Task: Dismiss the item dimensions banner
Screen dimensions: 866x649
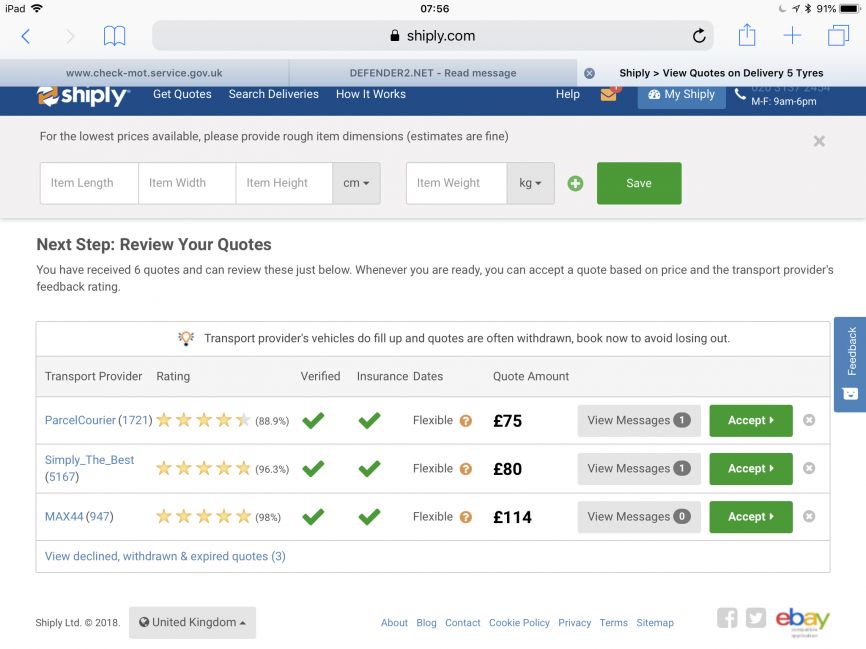Action: coord(819,141)
